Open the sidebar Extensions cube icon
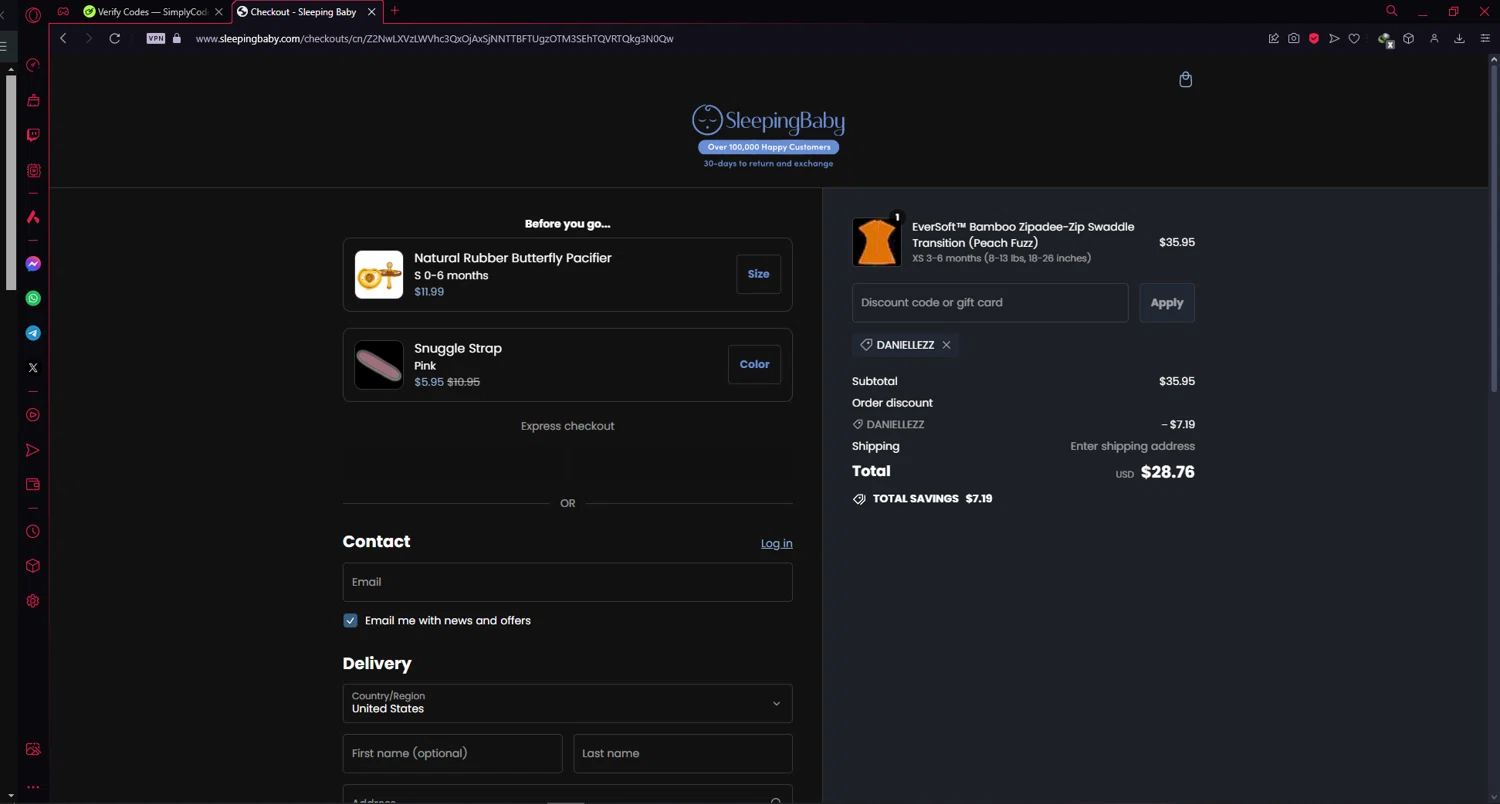This screenshot has height=804, width=1500. [33, 566]
